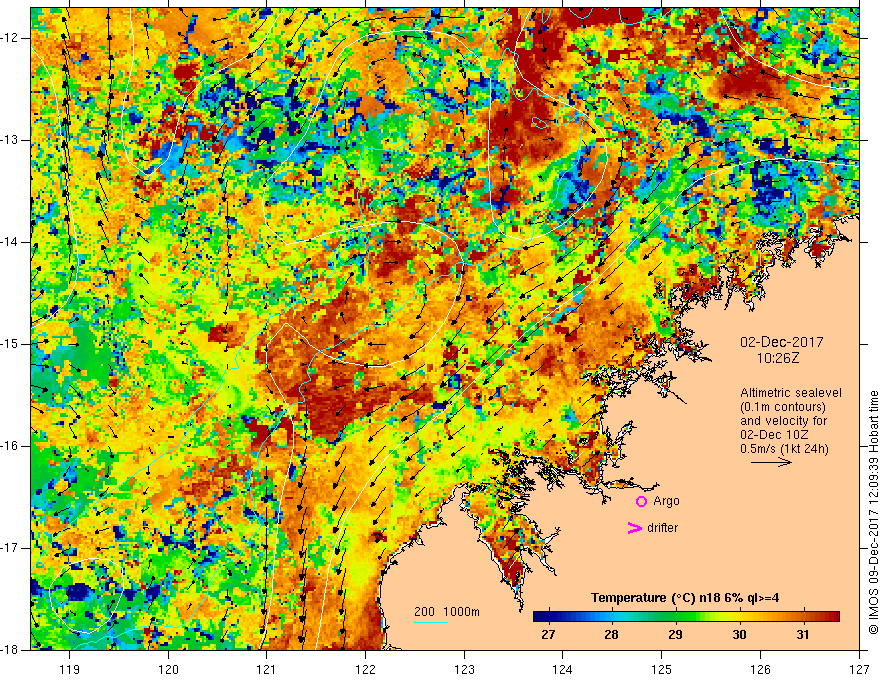The width and height of the screenshot is (880, 680).
Task: Click the 'and velocity for' caption line
Action: pos(783,421)
